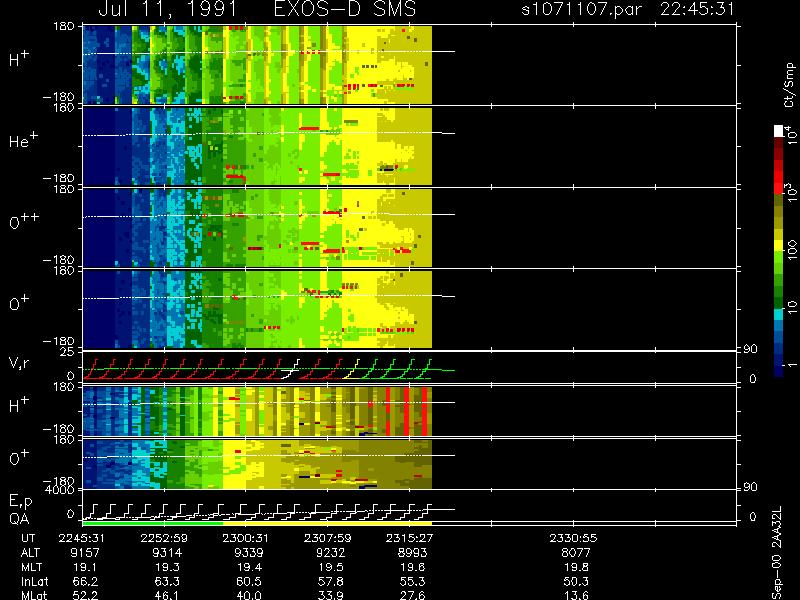Click InLat value '63.3'

pos(167,581)
